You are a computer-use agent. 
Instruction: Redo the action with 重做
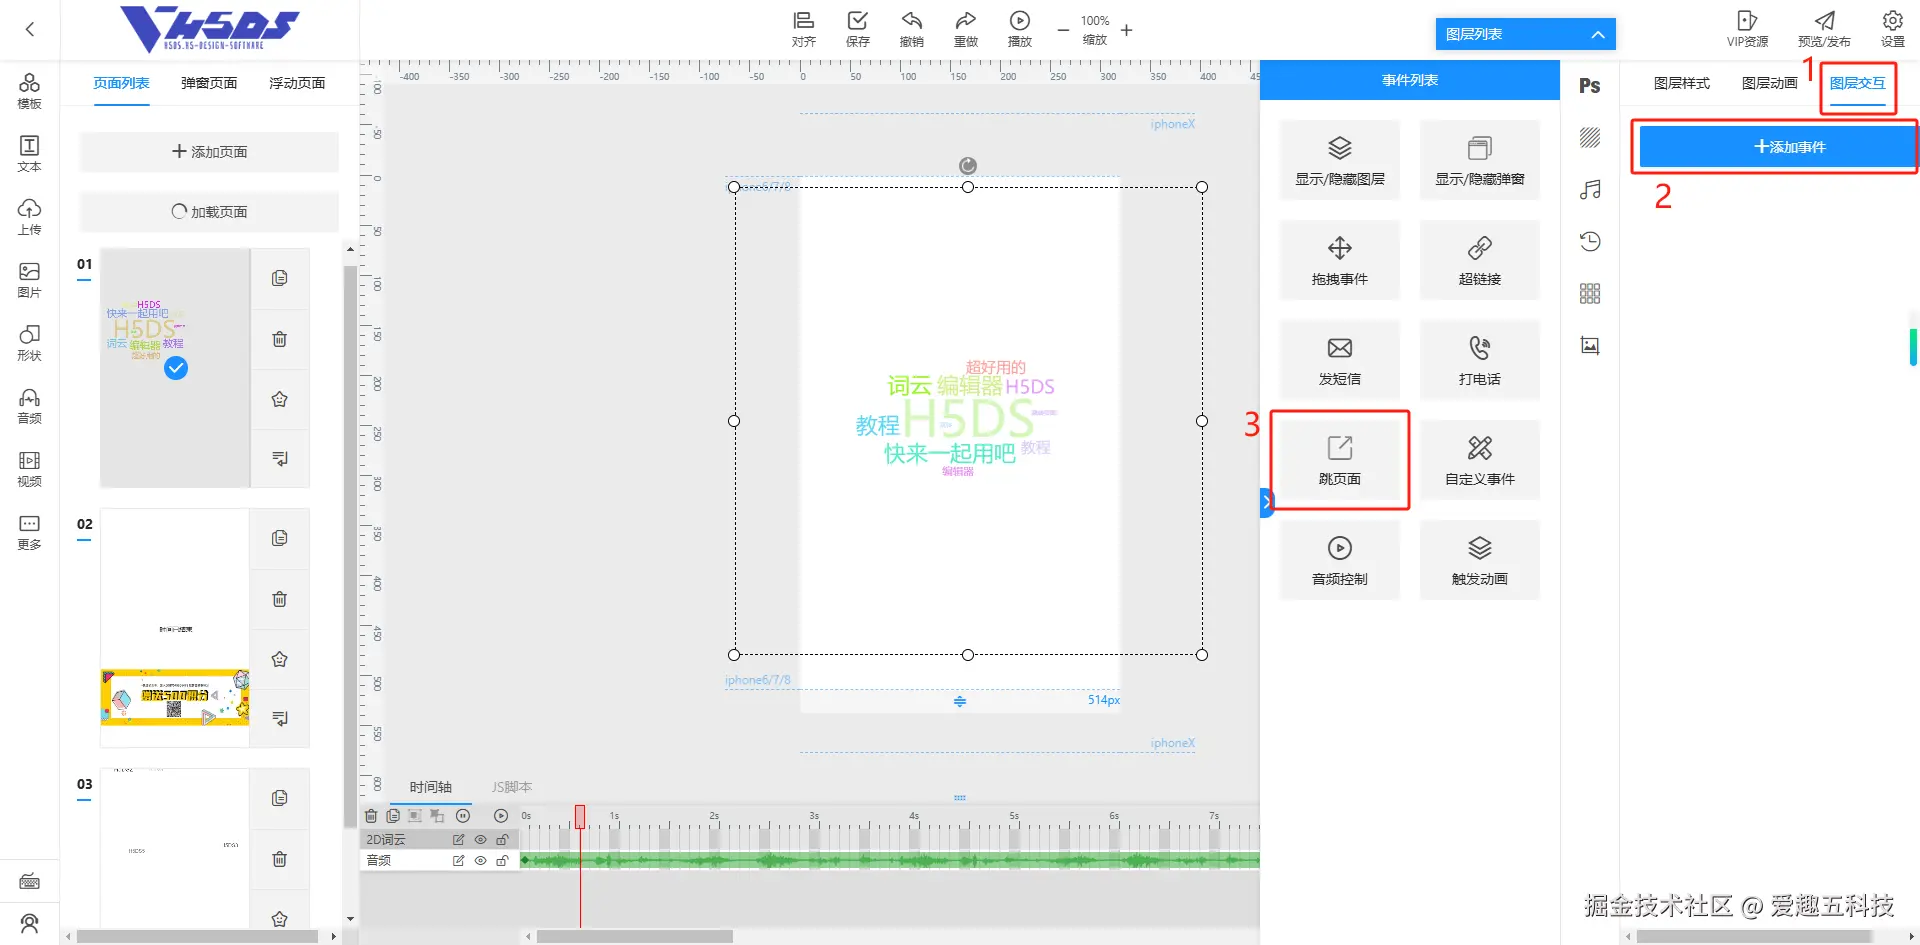click(965, 29)
